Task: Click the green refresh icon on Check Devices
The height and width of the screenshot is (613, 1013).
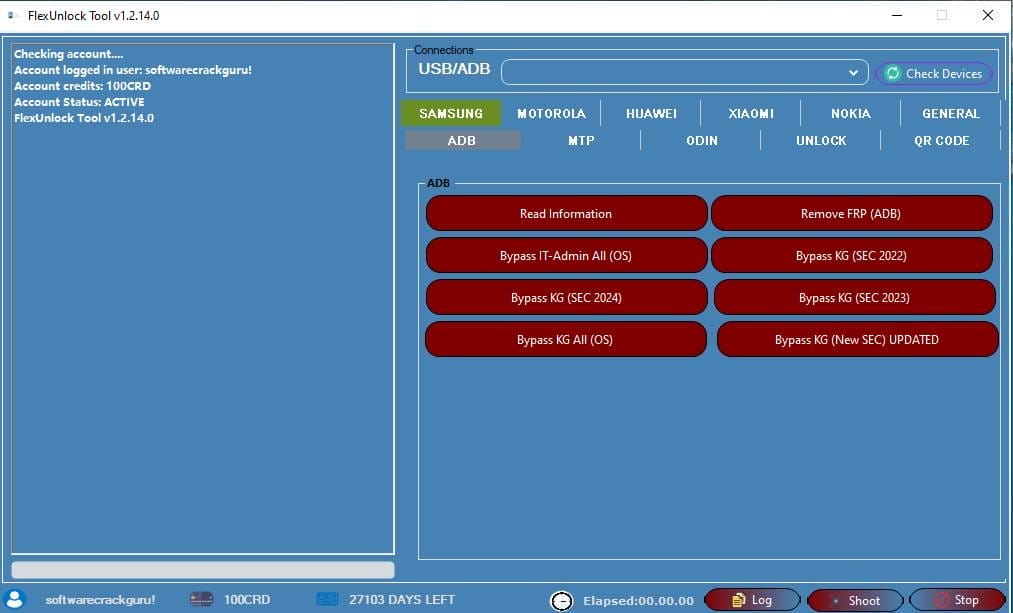Action: click(x=893, y=73)
